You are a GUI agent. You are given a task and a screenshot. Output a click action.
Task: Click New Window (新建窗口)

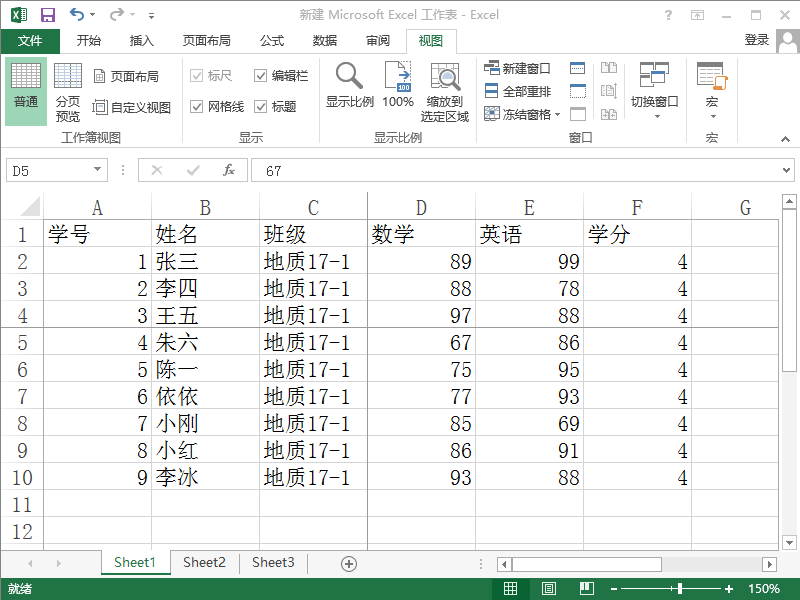tap(517, 68)
